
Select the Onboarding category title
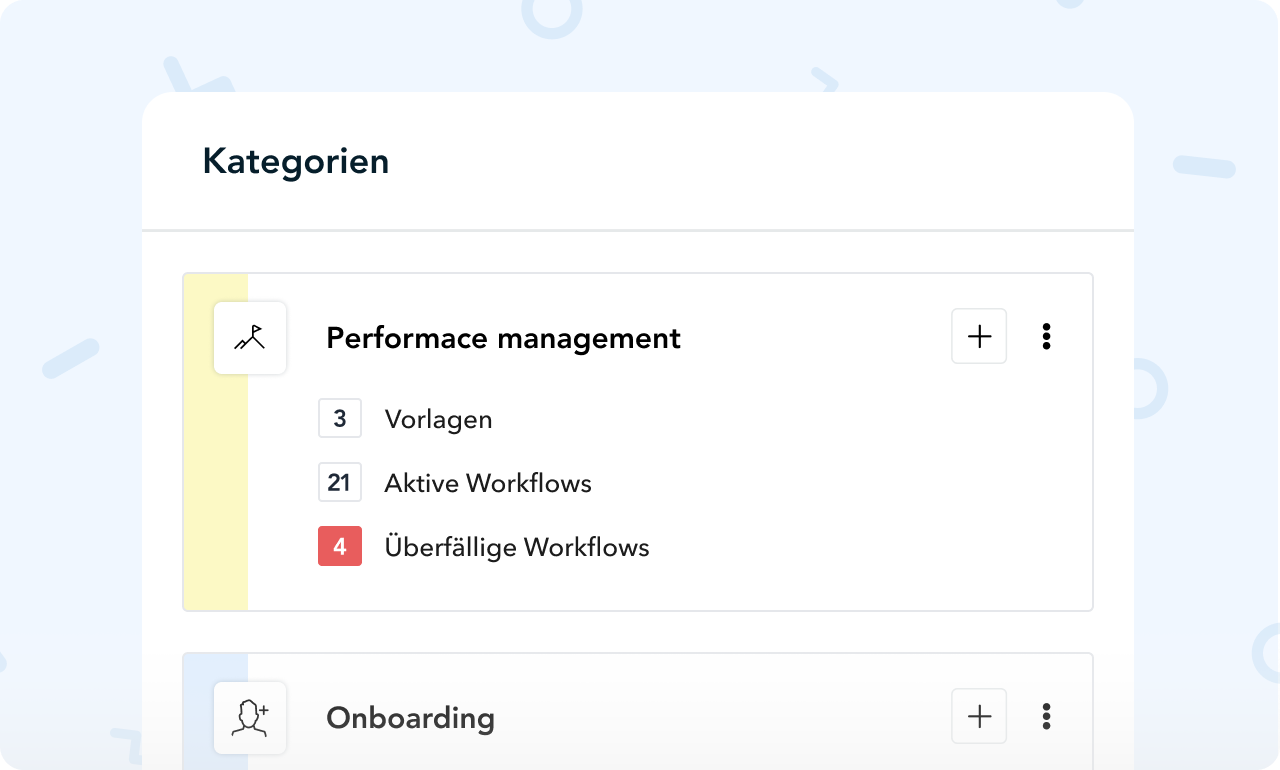click(410, 718)
